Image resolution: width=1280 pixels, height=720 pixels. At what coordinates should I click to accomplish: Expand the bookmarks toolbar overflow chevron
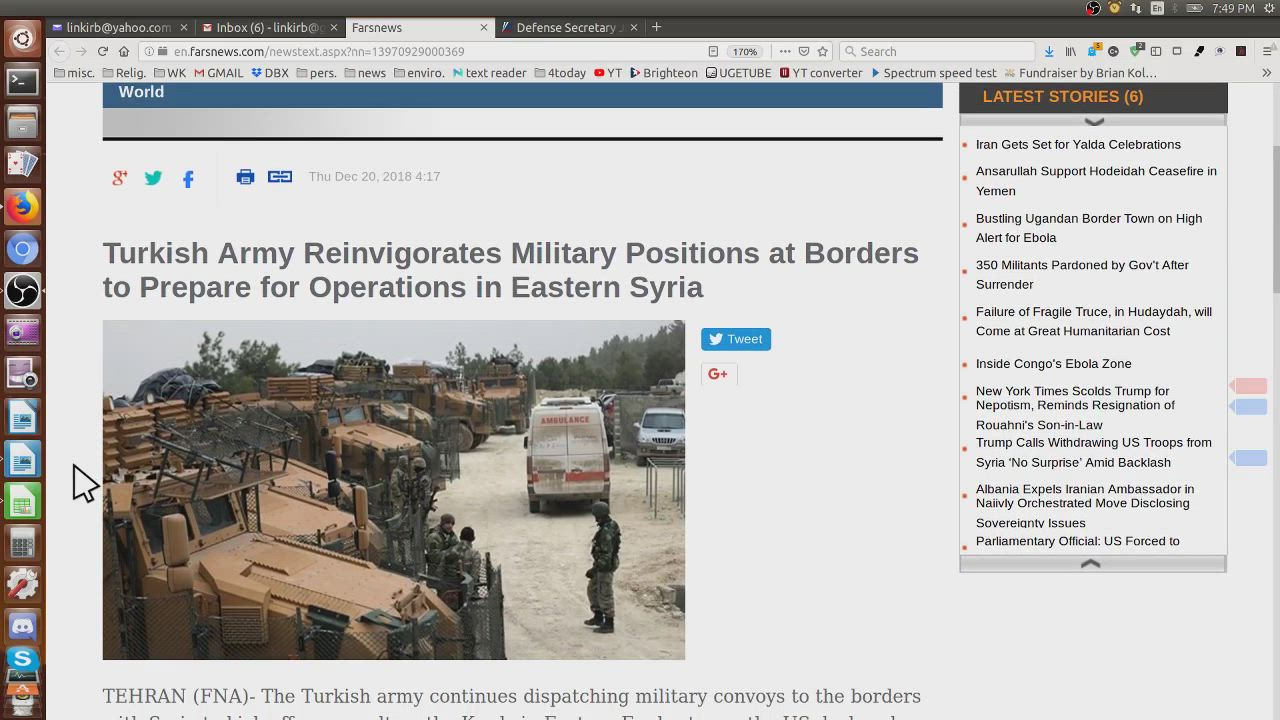(x=1266, y=73)
